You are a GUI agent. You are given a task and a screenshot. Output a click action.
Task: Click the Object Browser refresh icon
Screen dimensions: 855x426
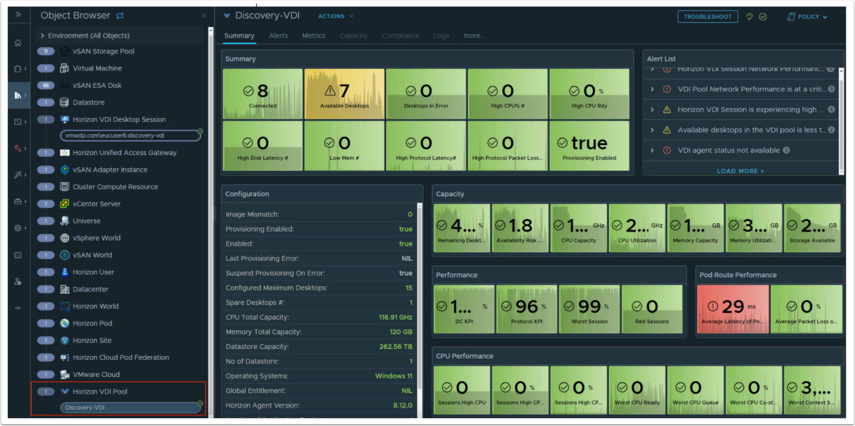coord(121,16)
